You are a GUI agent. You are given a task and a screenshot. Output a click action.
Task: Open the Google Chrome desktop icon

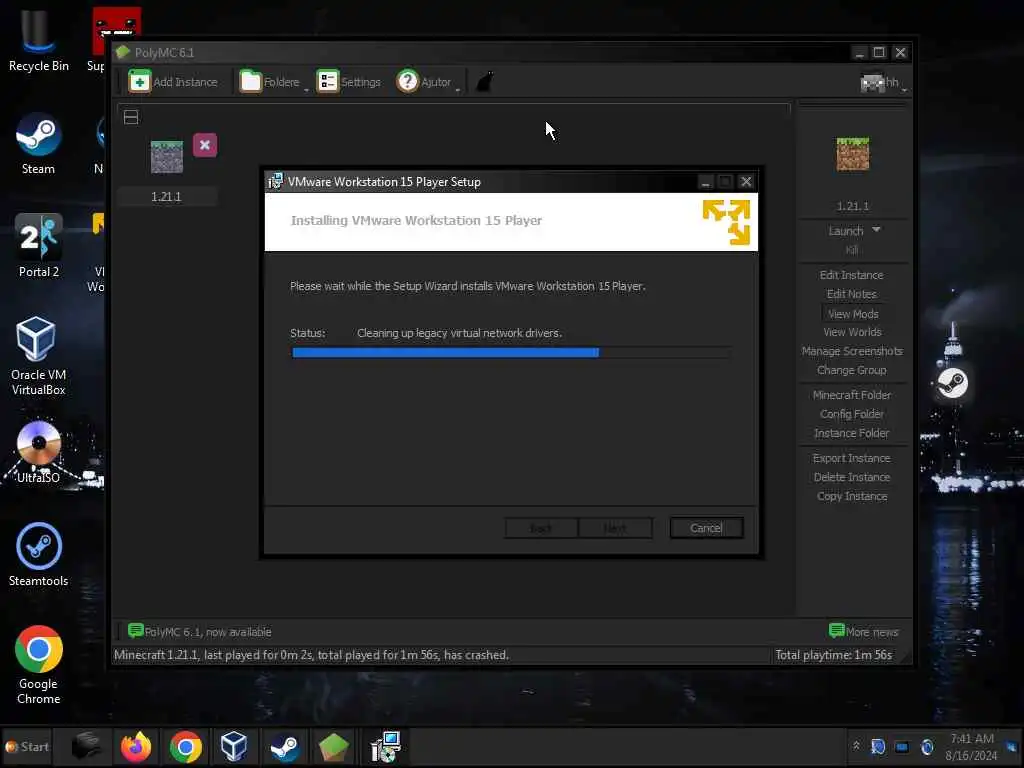tap(39, 665)
